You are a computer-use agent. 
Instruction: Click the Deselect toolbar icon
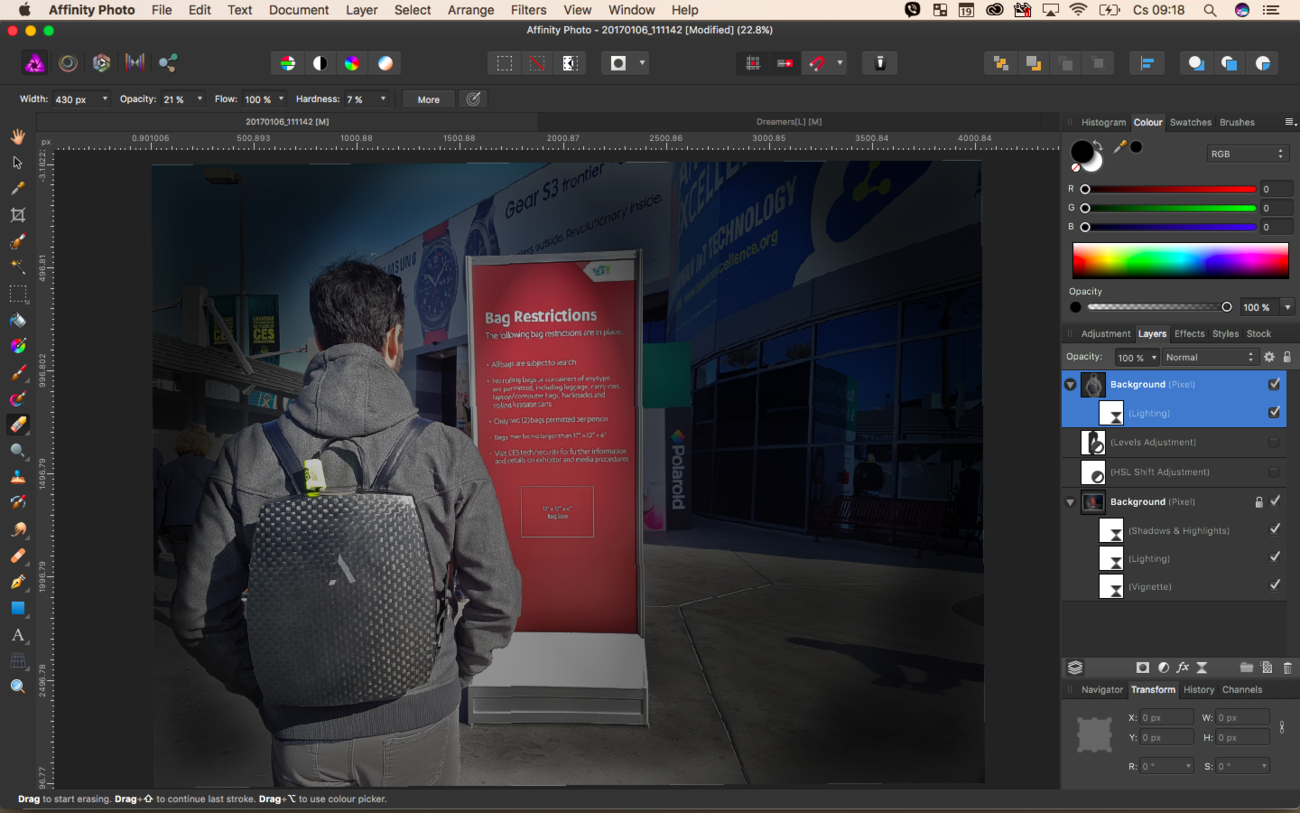pos(537,63)
